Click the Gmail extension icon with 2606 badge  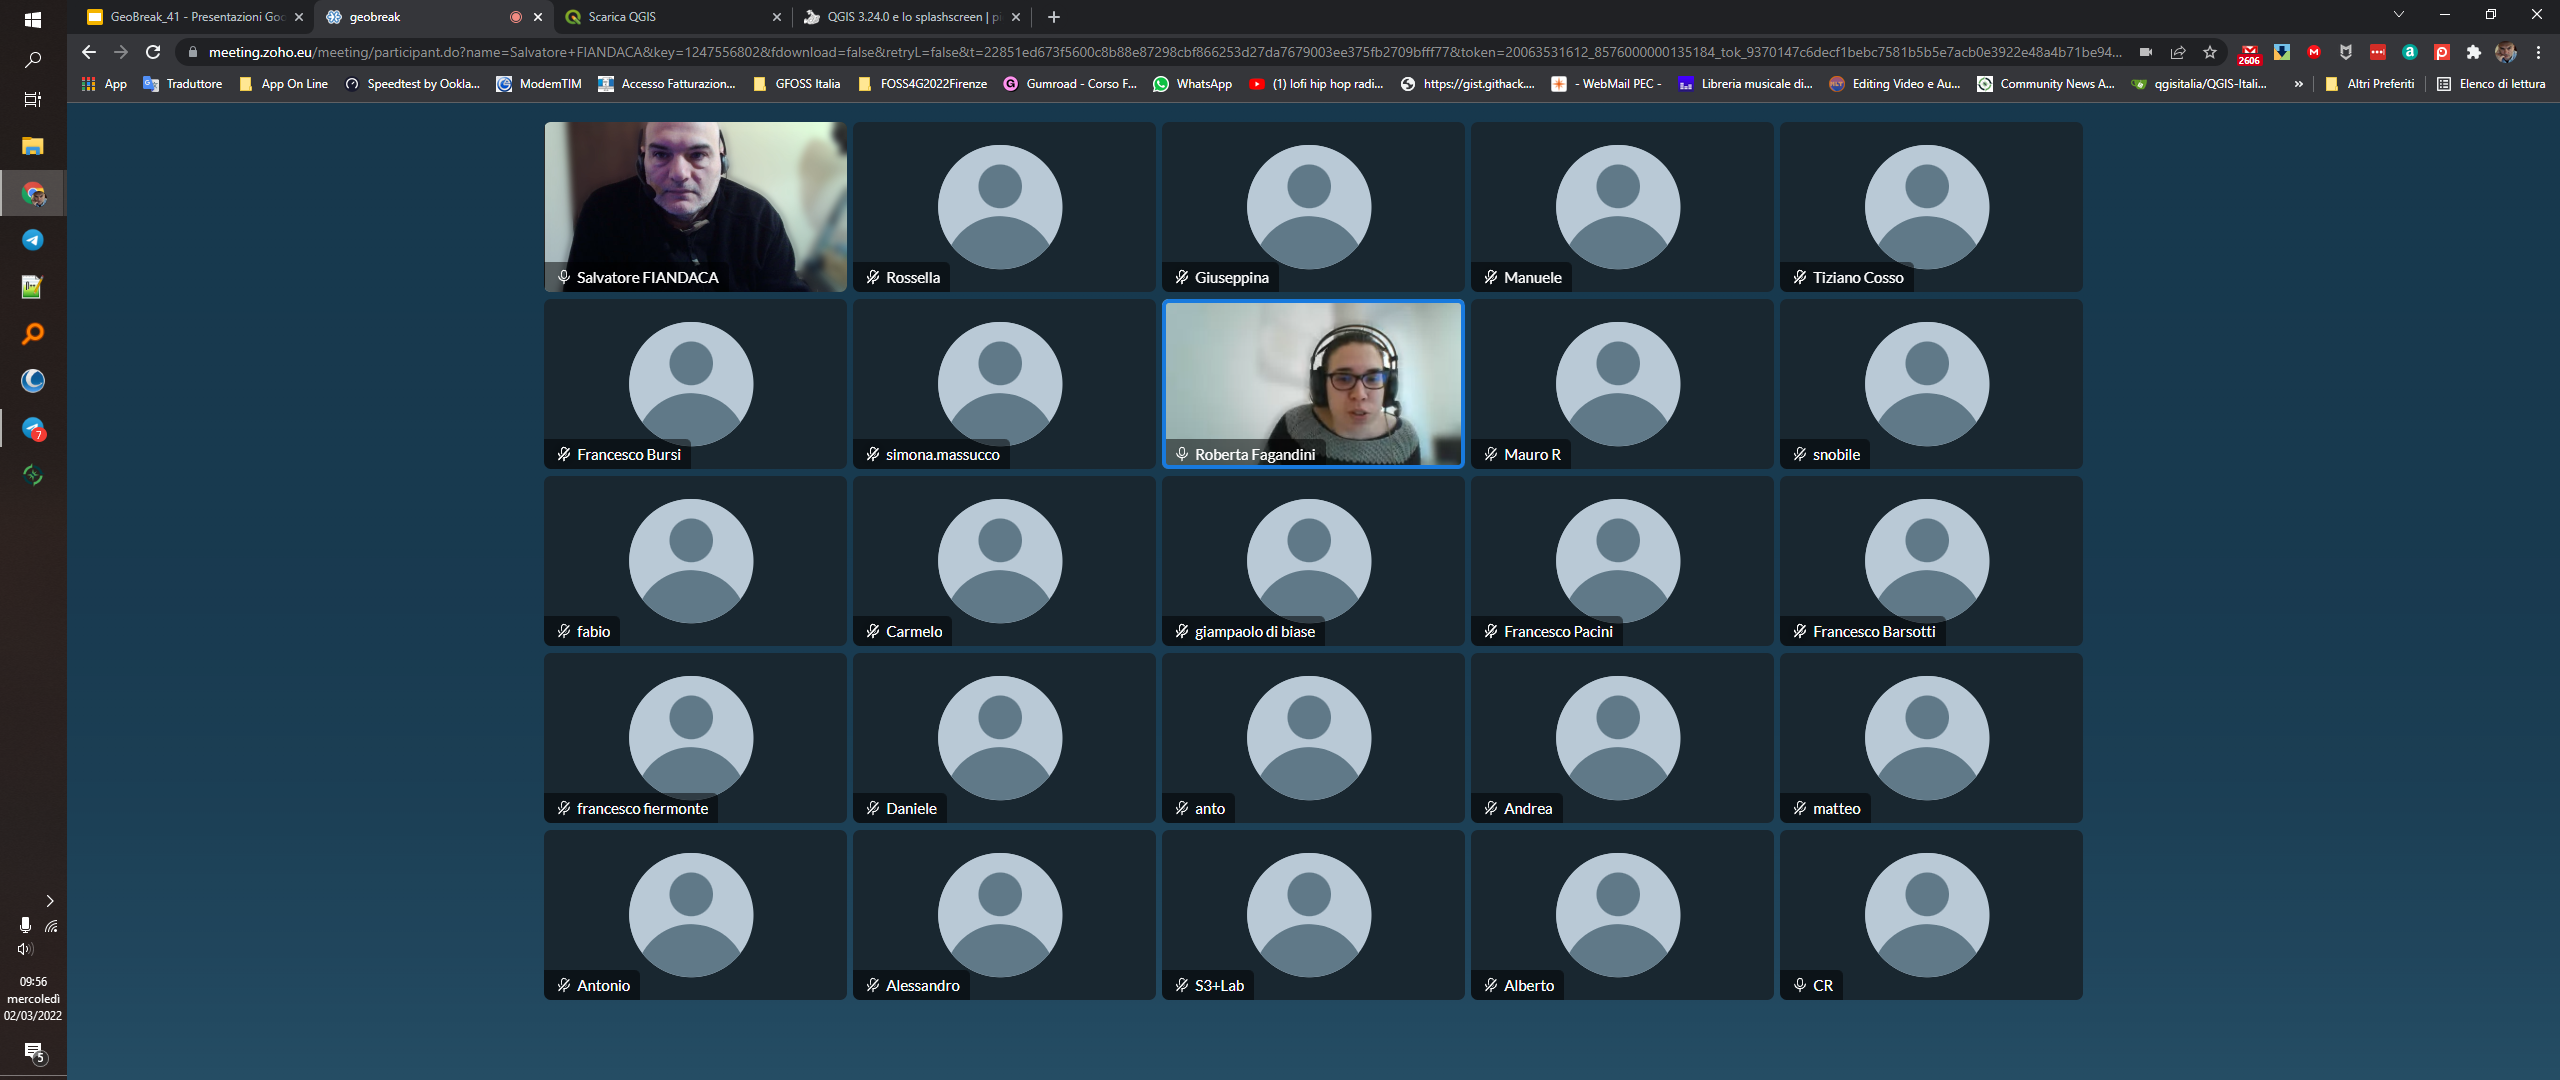coord(2249,53)
